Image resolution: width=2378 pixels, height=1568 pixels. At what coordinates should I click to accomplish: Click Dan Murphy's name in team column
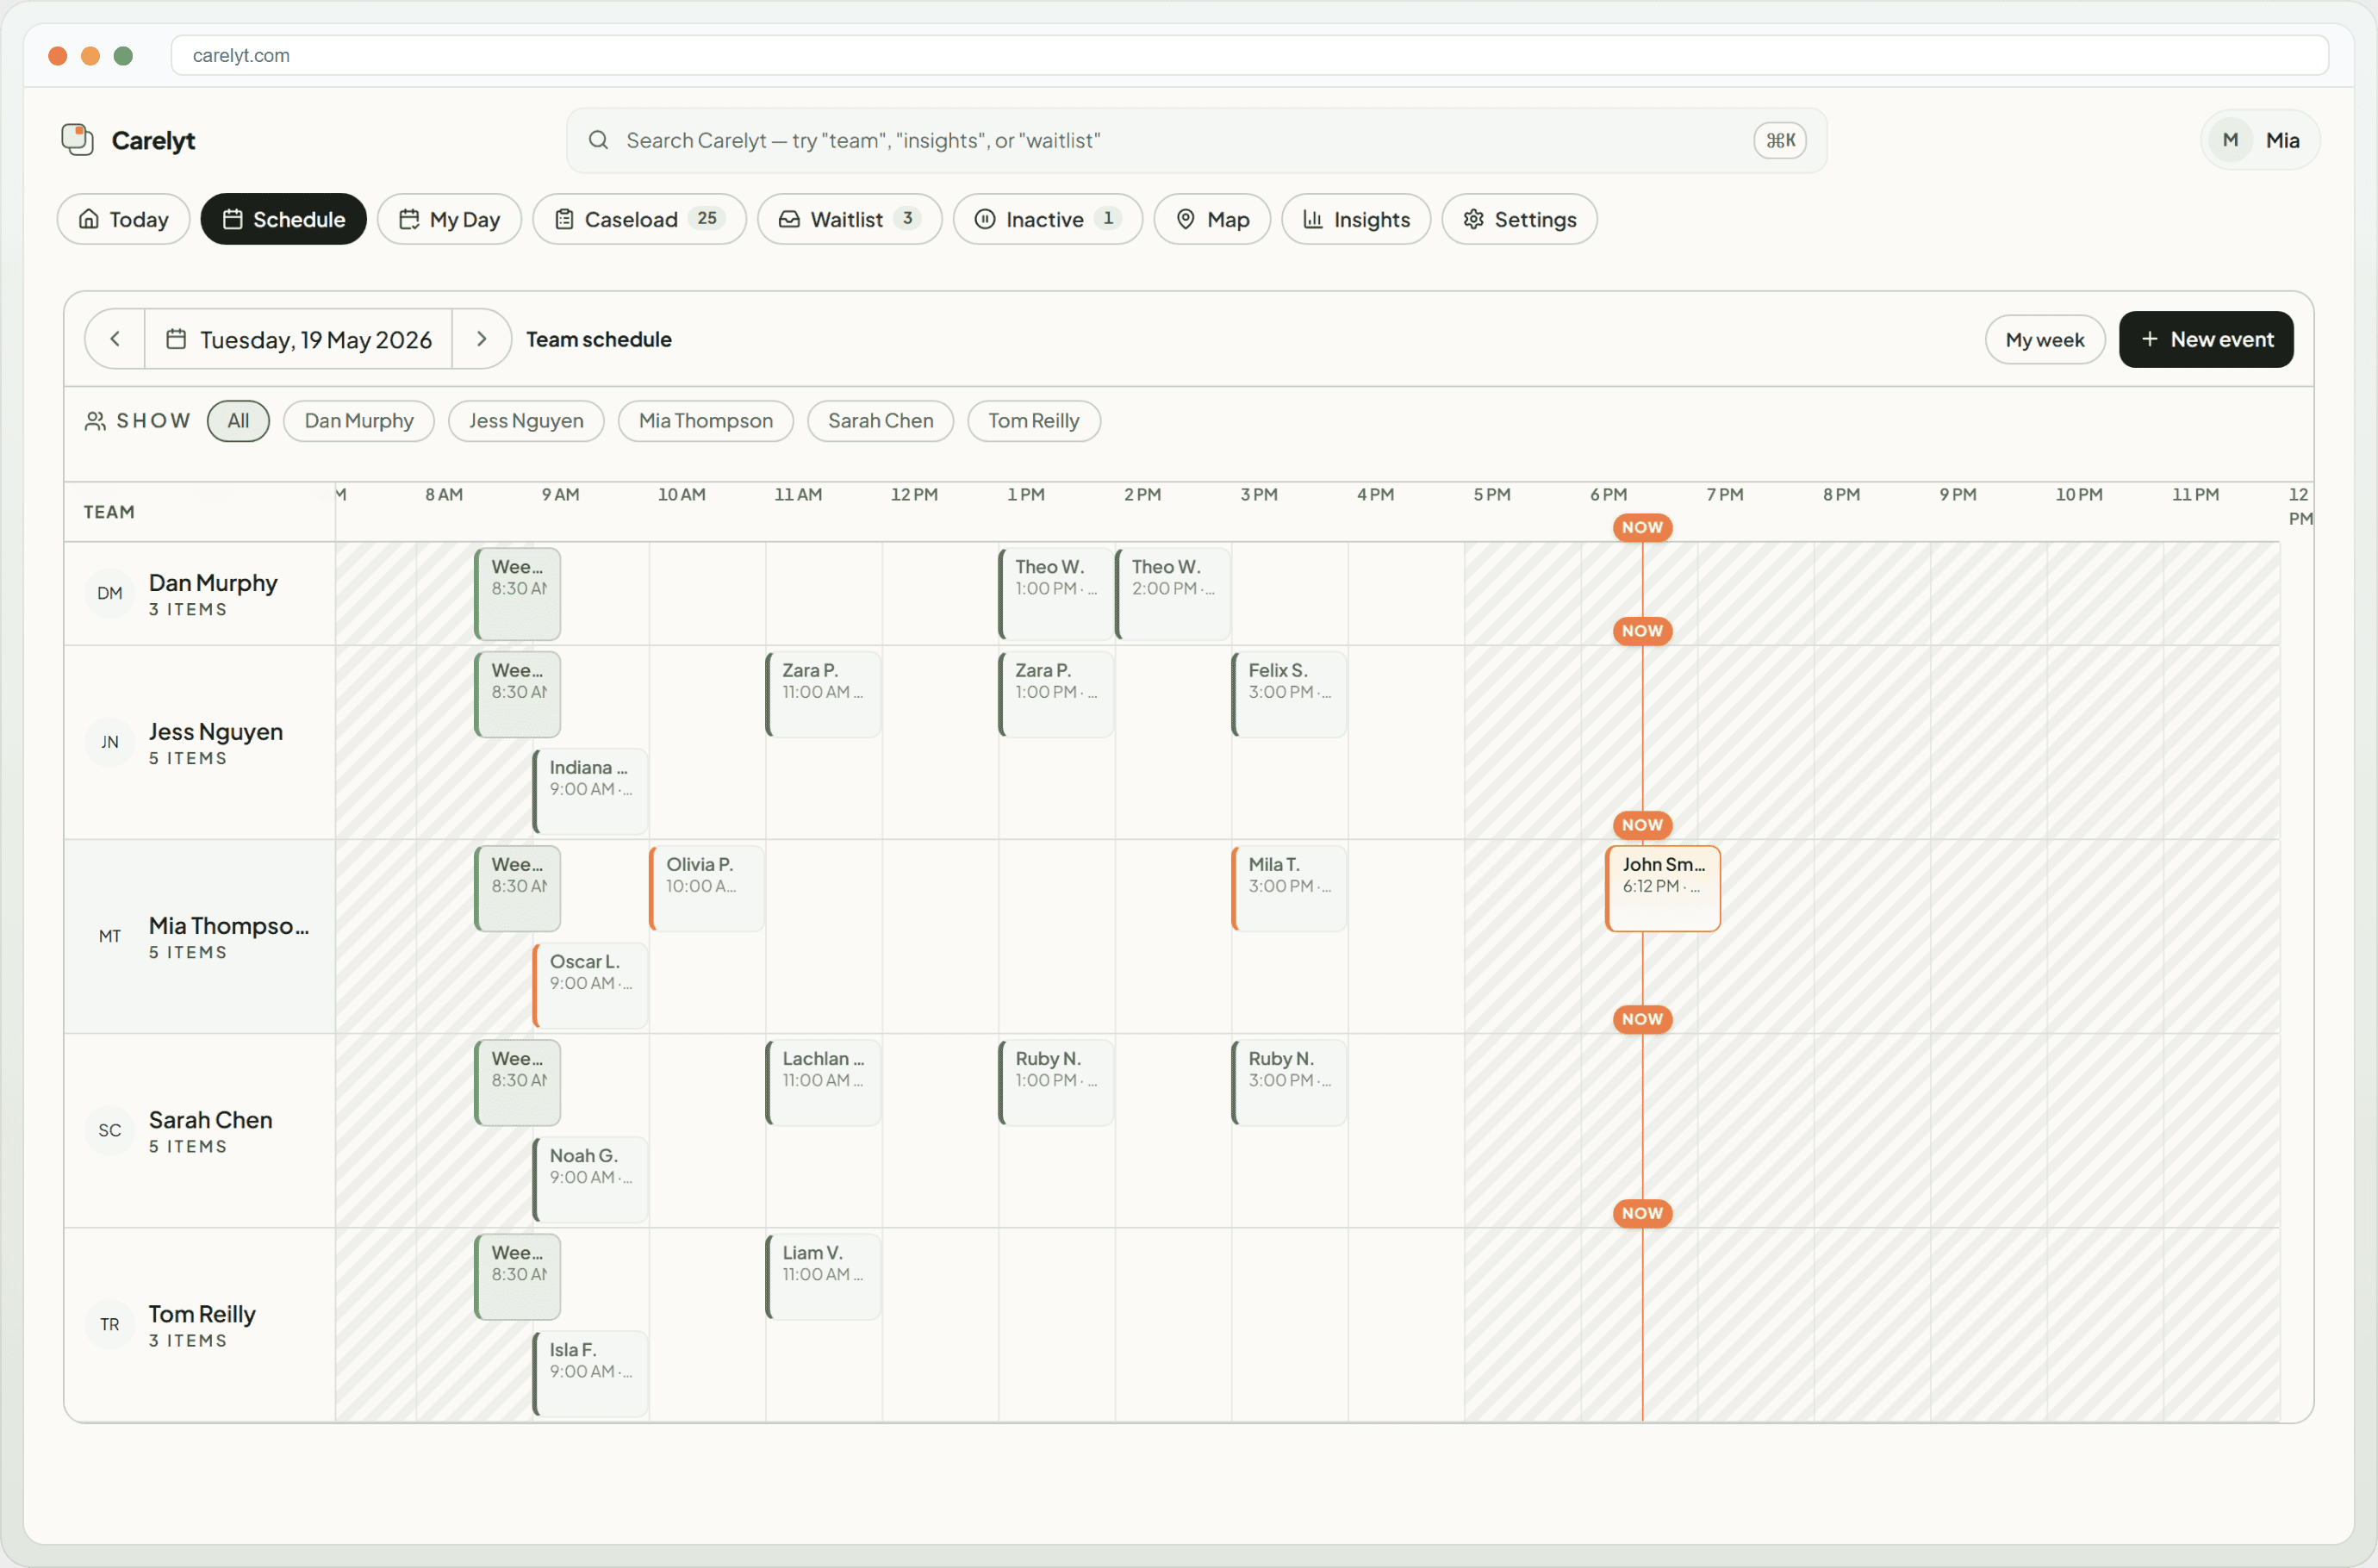click(213, 583)
